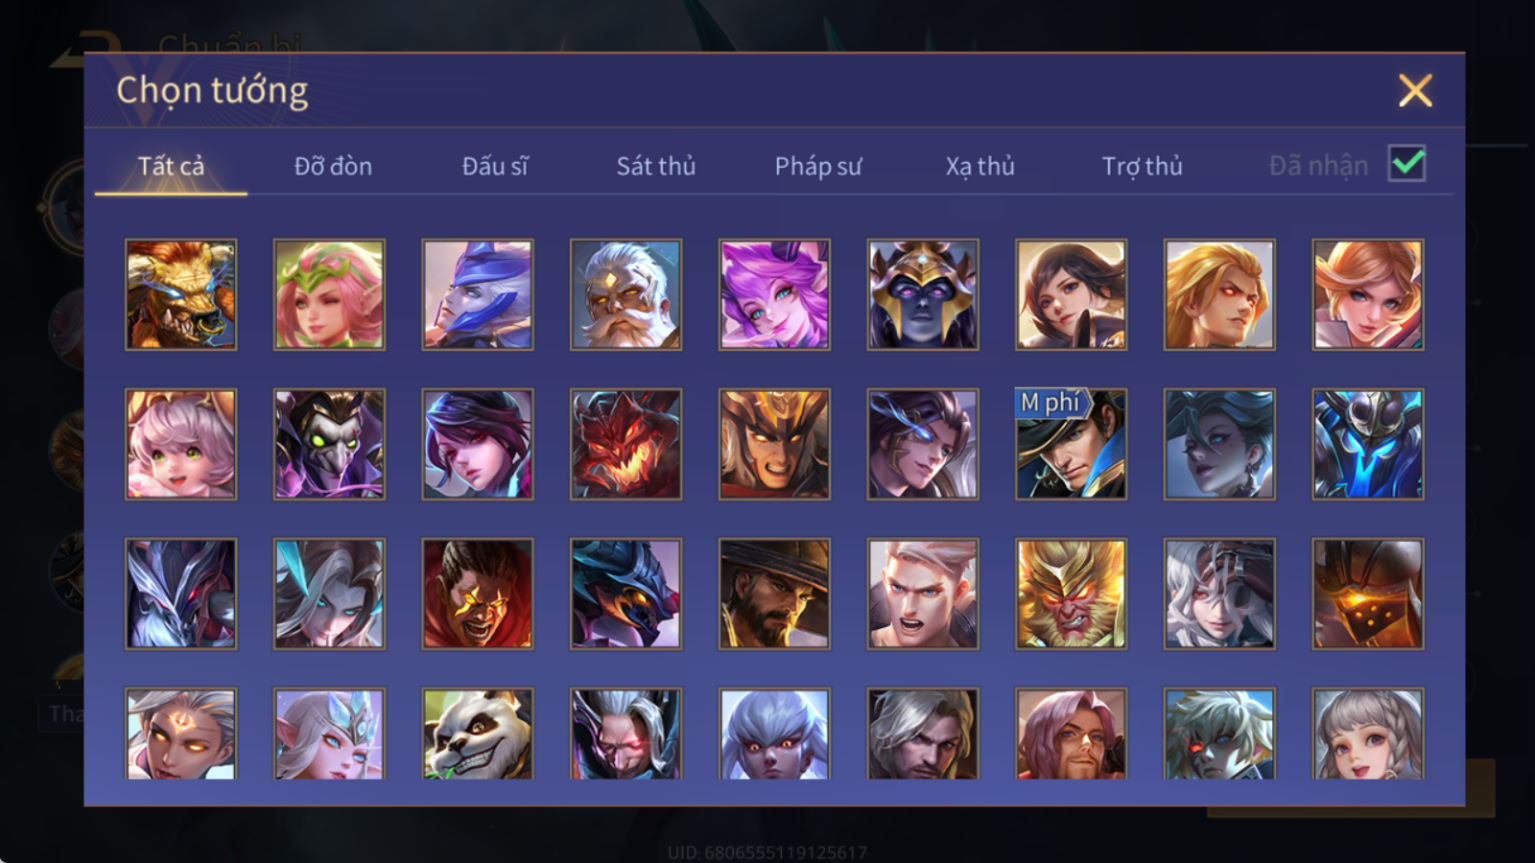Image resolution: width=1535 pixels, height=863 pixels.
Task: Select the horned bull hero portrait
Action: (x=181, y=294)
